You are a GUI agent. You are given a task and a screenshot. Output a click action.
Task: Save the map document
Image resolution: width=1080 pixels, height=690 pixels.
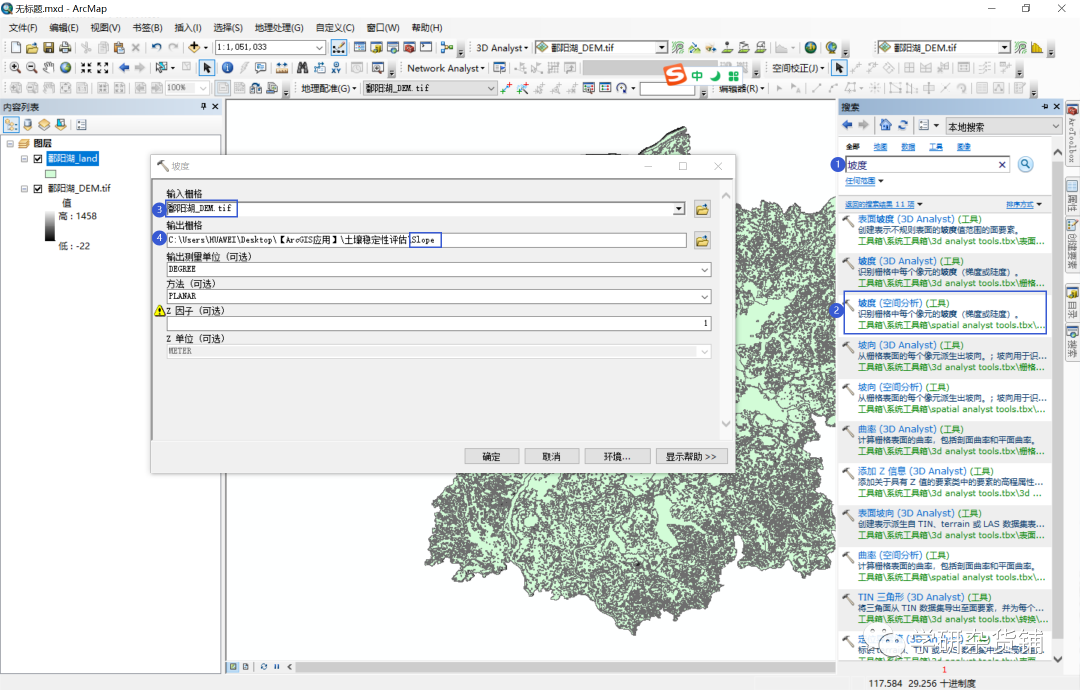click(x=47, y=46)
